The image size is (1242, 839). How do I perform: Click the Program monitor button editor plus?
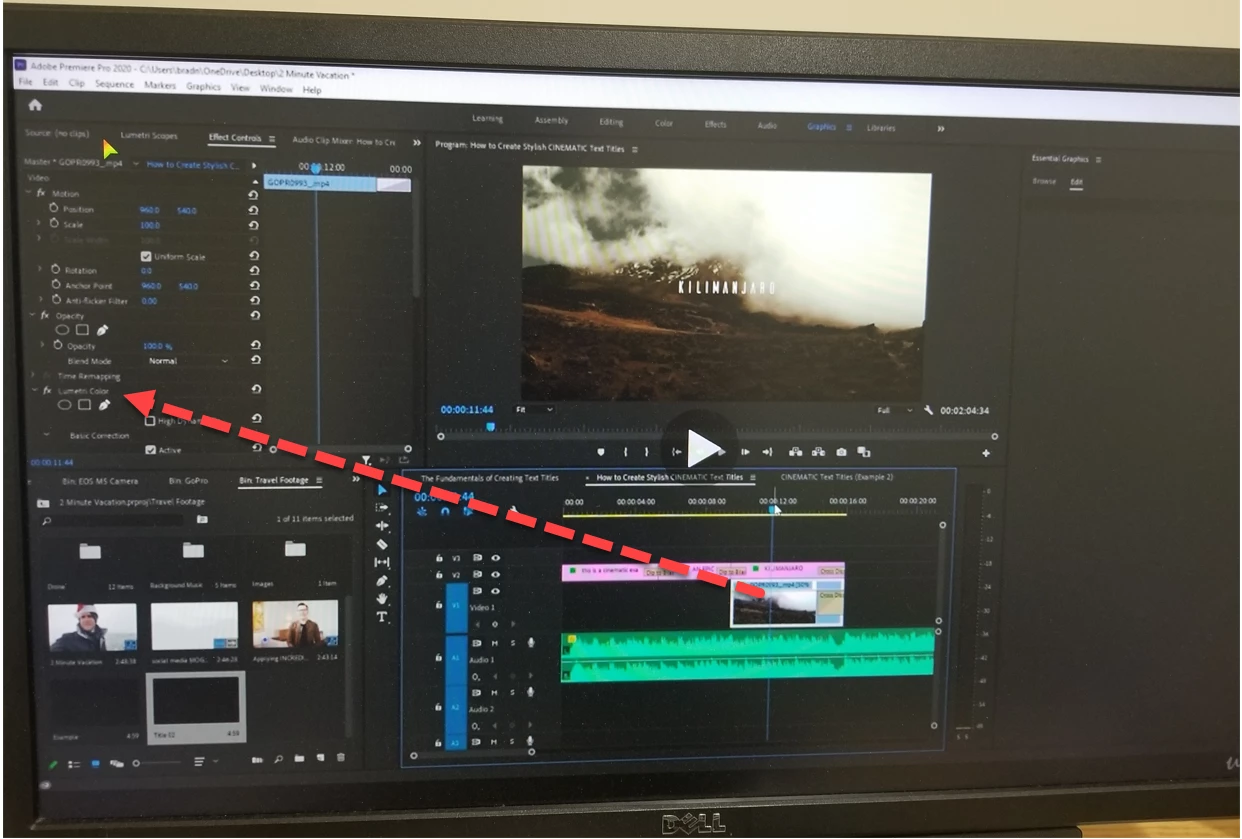click(x=986, y=454)
